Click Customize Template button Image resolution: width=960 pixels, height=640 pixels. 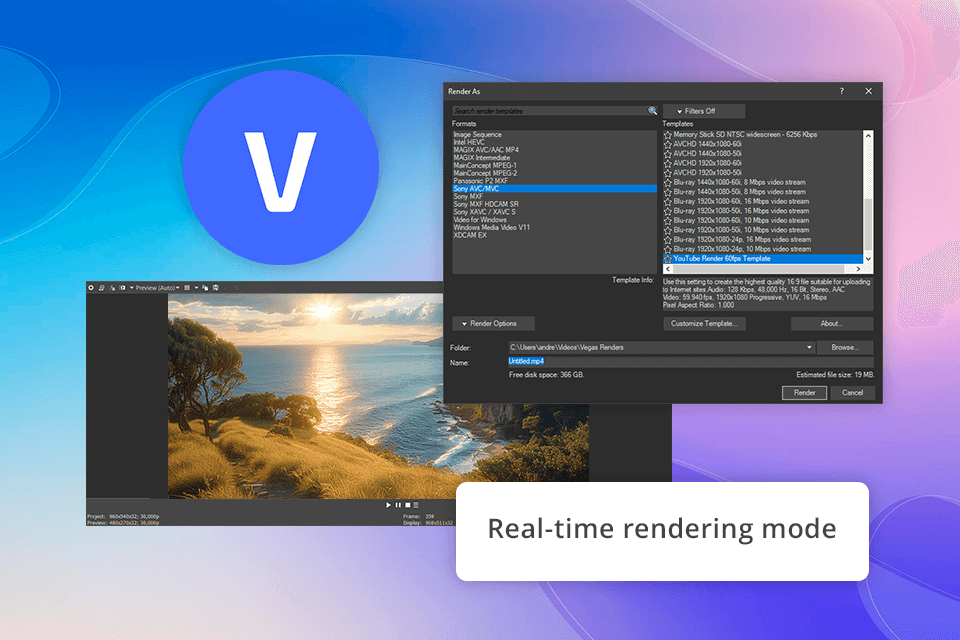pos(704,323)
